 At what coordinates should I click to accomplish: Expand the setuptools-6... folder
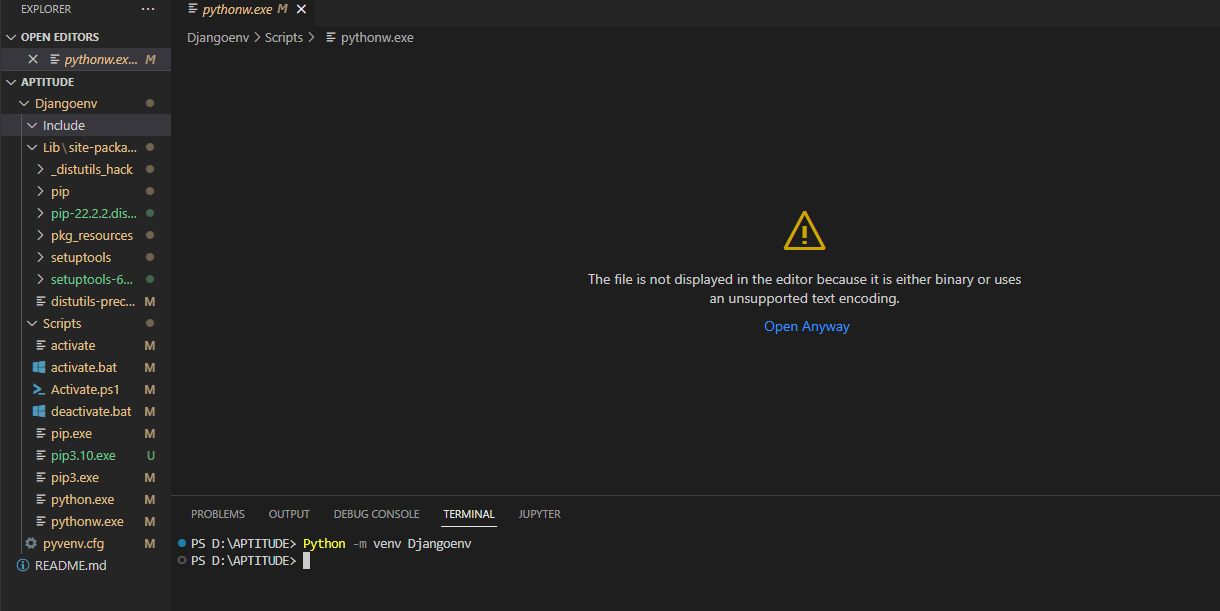coord(40,279)
